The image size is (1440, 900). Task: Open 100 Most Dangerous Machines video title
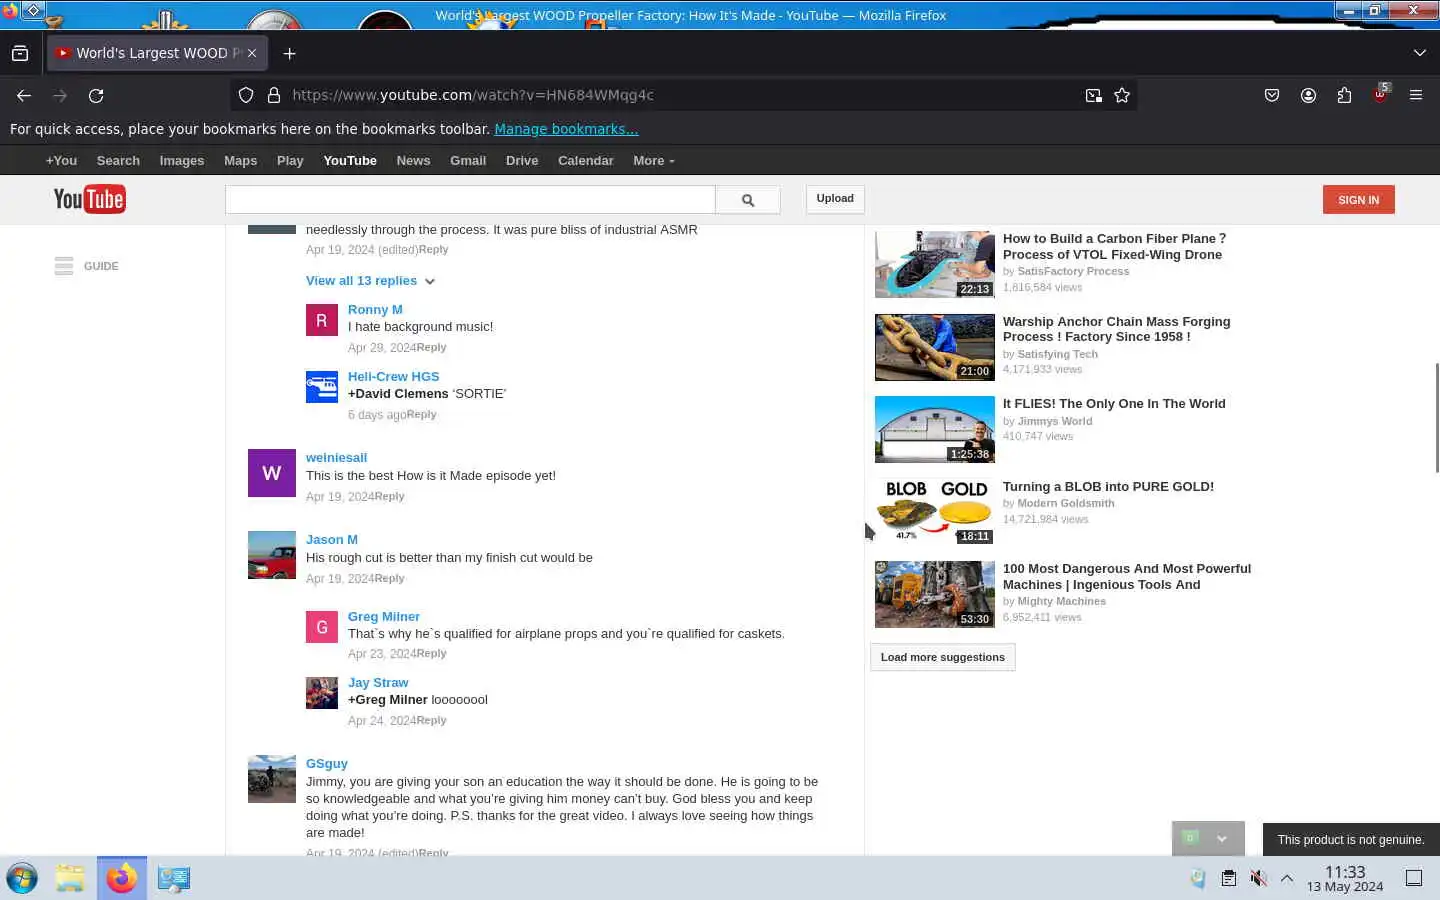[1127, 577]
